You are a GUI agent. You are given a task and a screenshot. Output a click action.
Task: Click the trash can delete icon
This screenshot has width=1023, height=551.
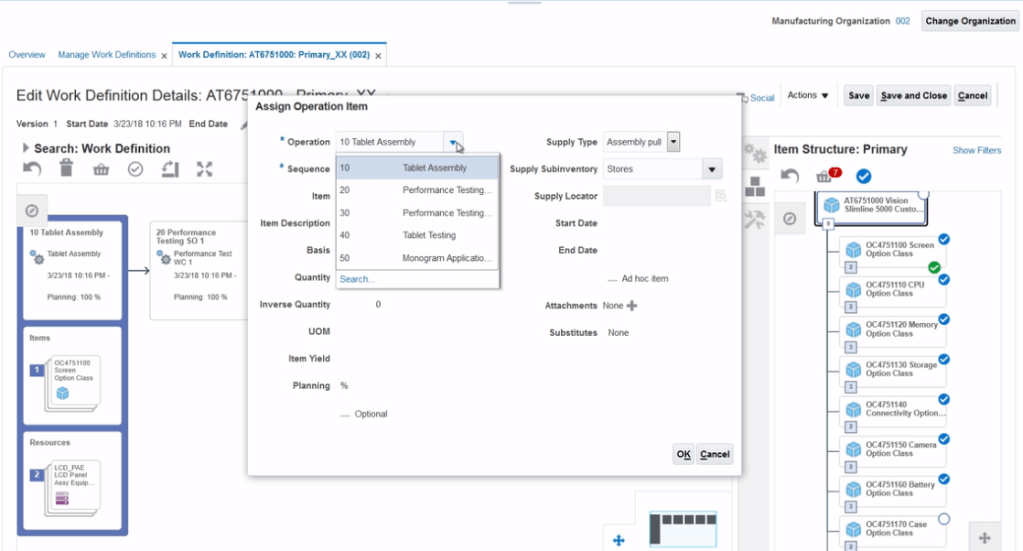point(66,169)
